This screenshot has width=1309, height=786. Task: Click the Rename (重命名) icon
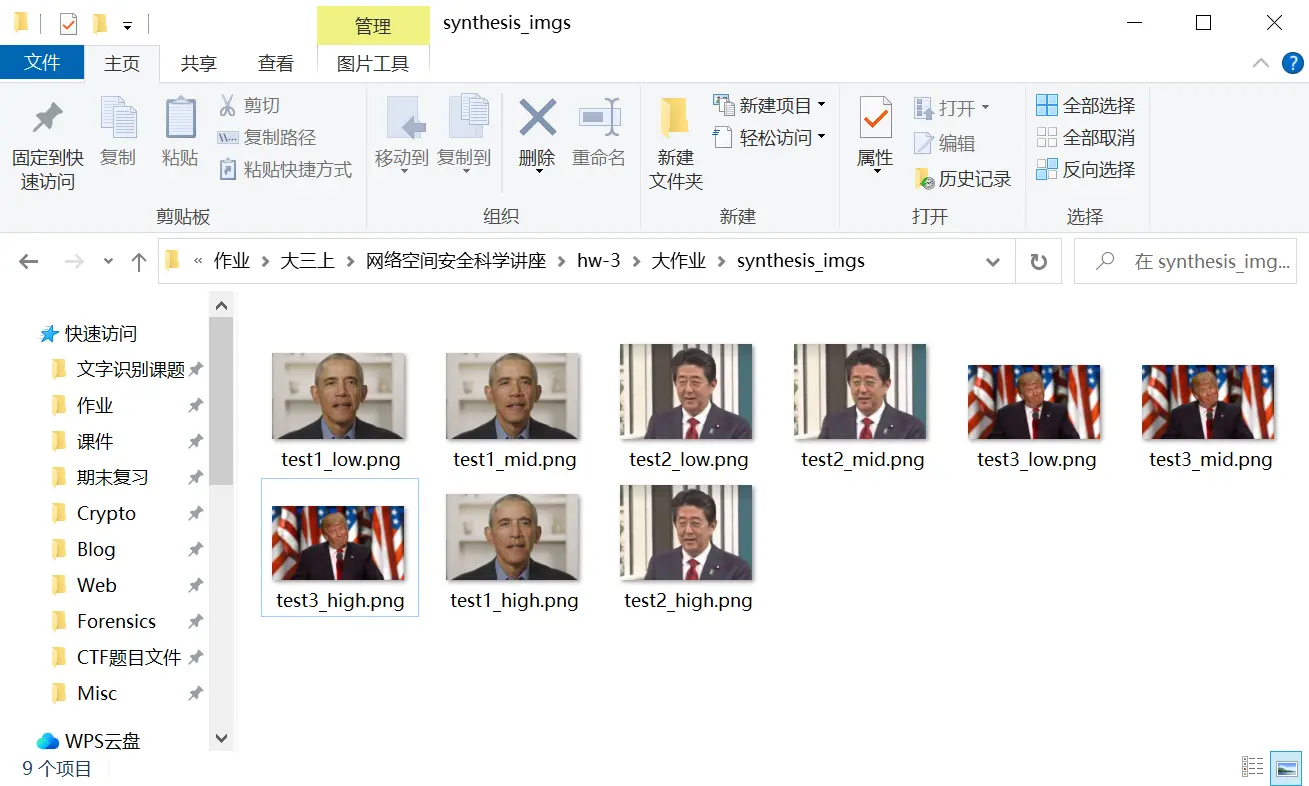(x=599, y=119)
